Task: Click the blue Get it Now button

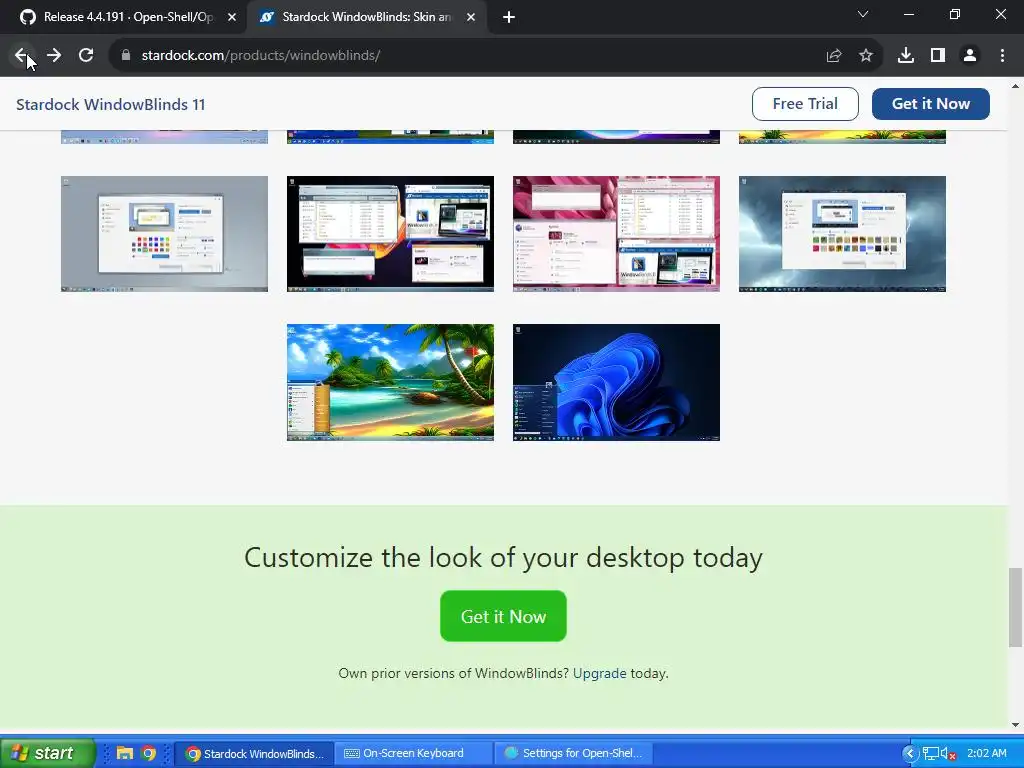Action: click(931, 104)
